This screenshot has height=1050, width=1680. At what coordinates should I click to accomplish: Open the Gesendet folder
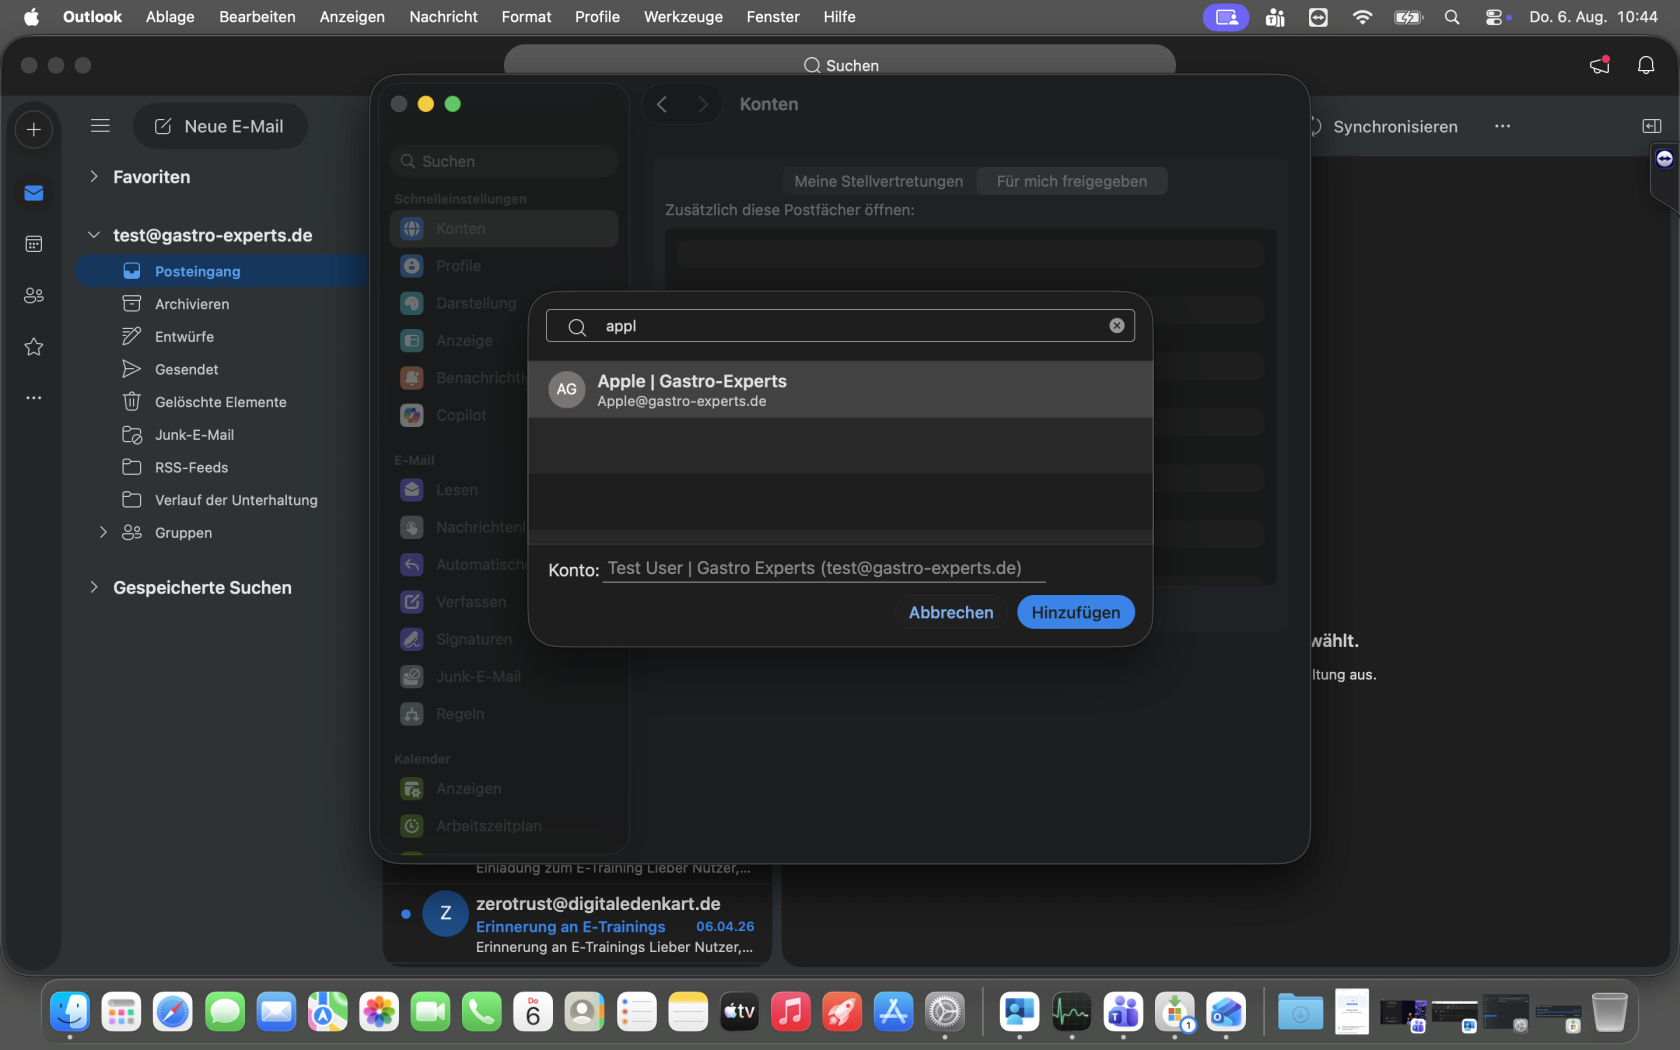(222, 369)
